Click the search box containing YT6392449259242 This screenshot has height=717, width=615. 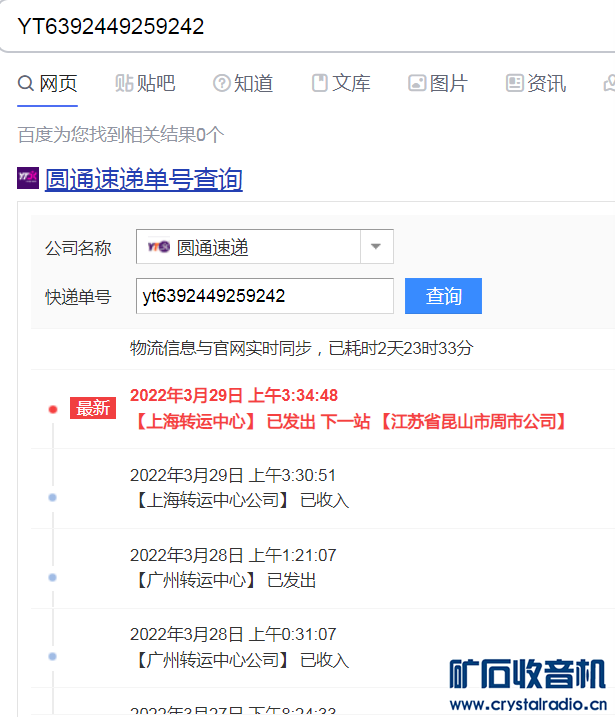point(307,26)
